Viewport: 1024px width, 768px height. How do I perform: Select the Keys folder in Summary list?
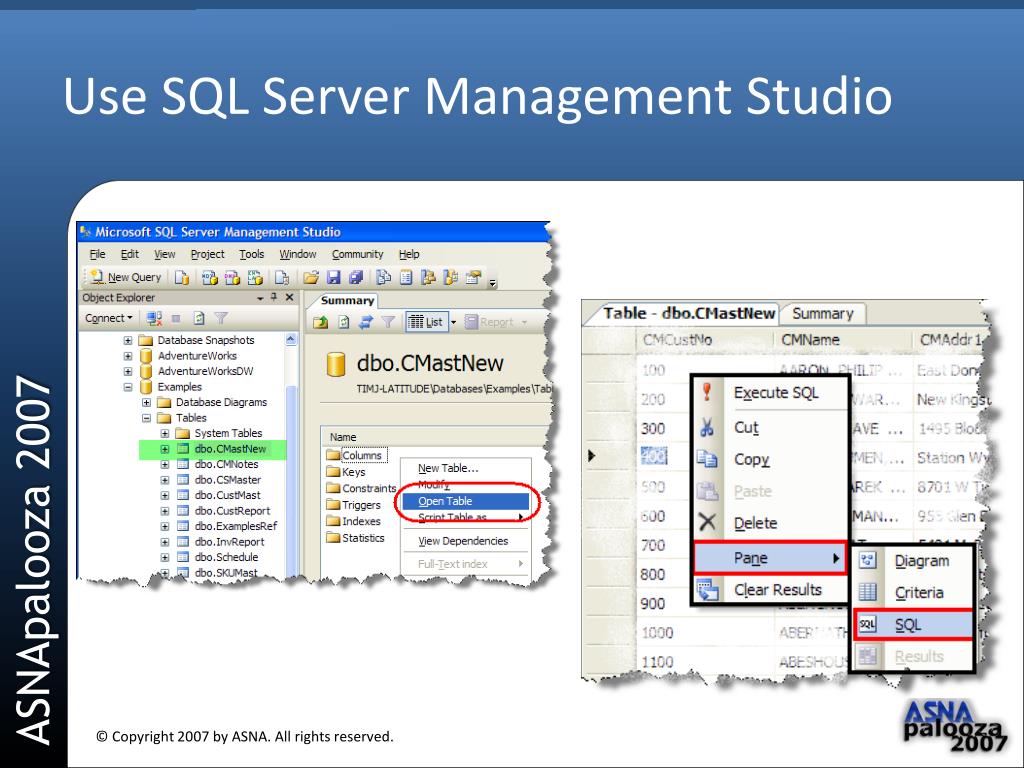point(346,472)
